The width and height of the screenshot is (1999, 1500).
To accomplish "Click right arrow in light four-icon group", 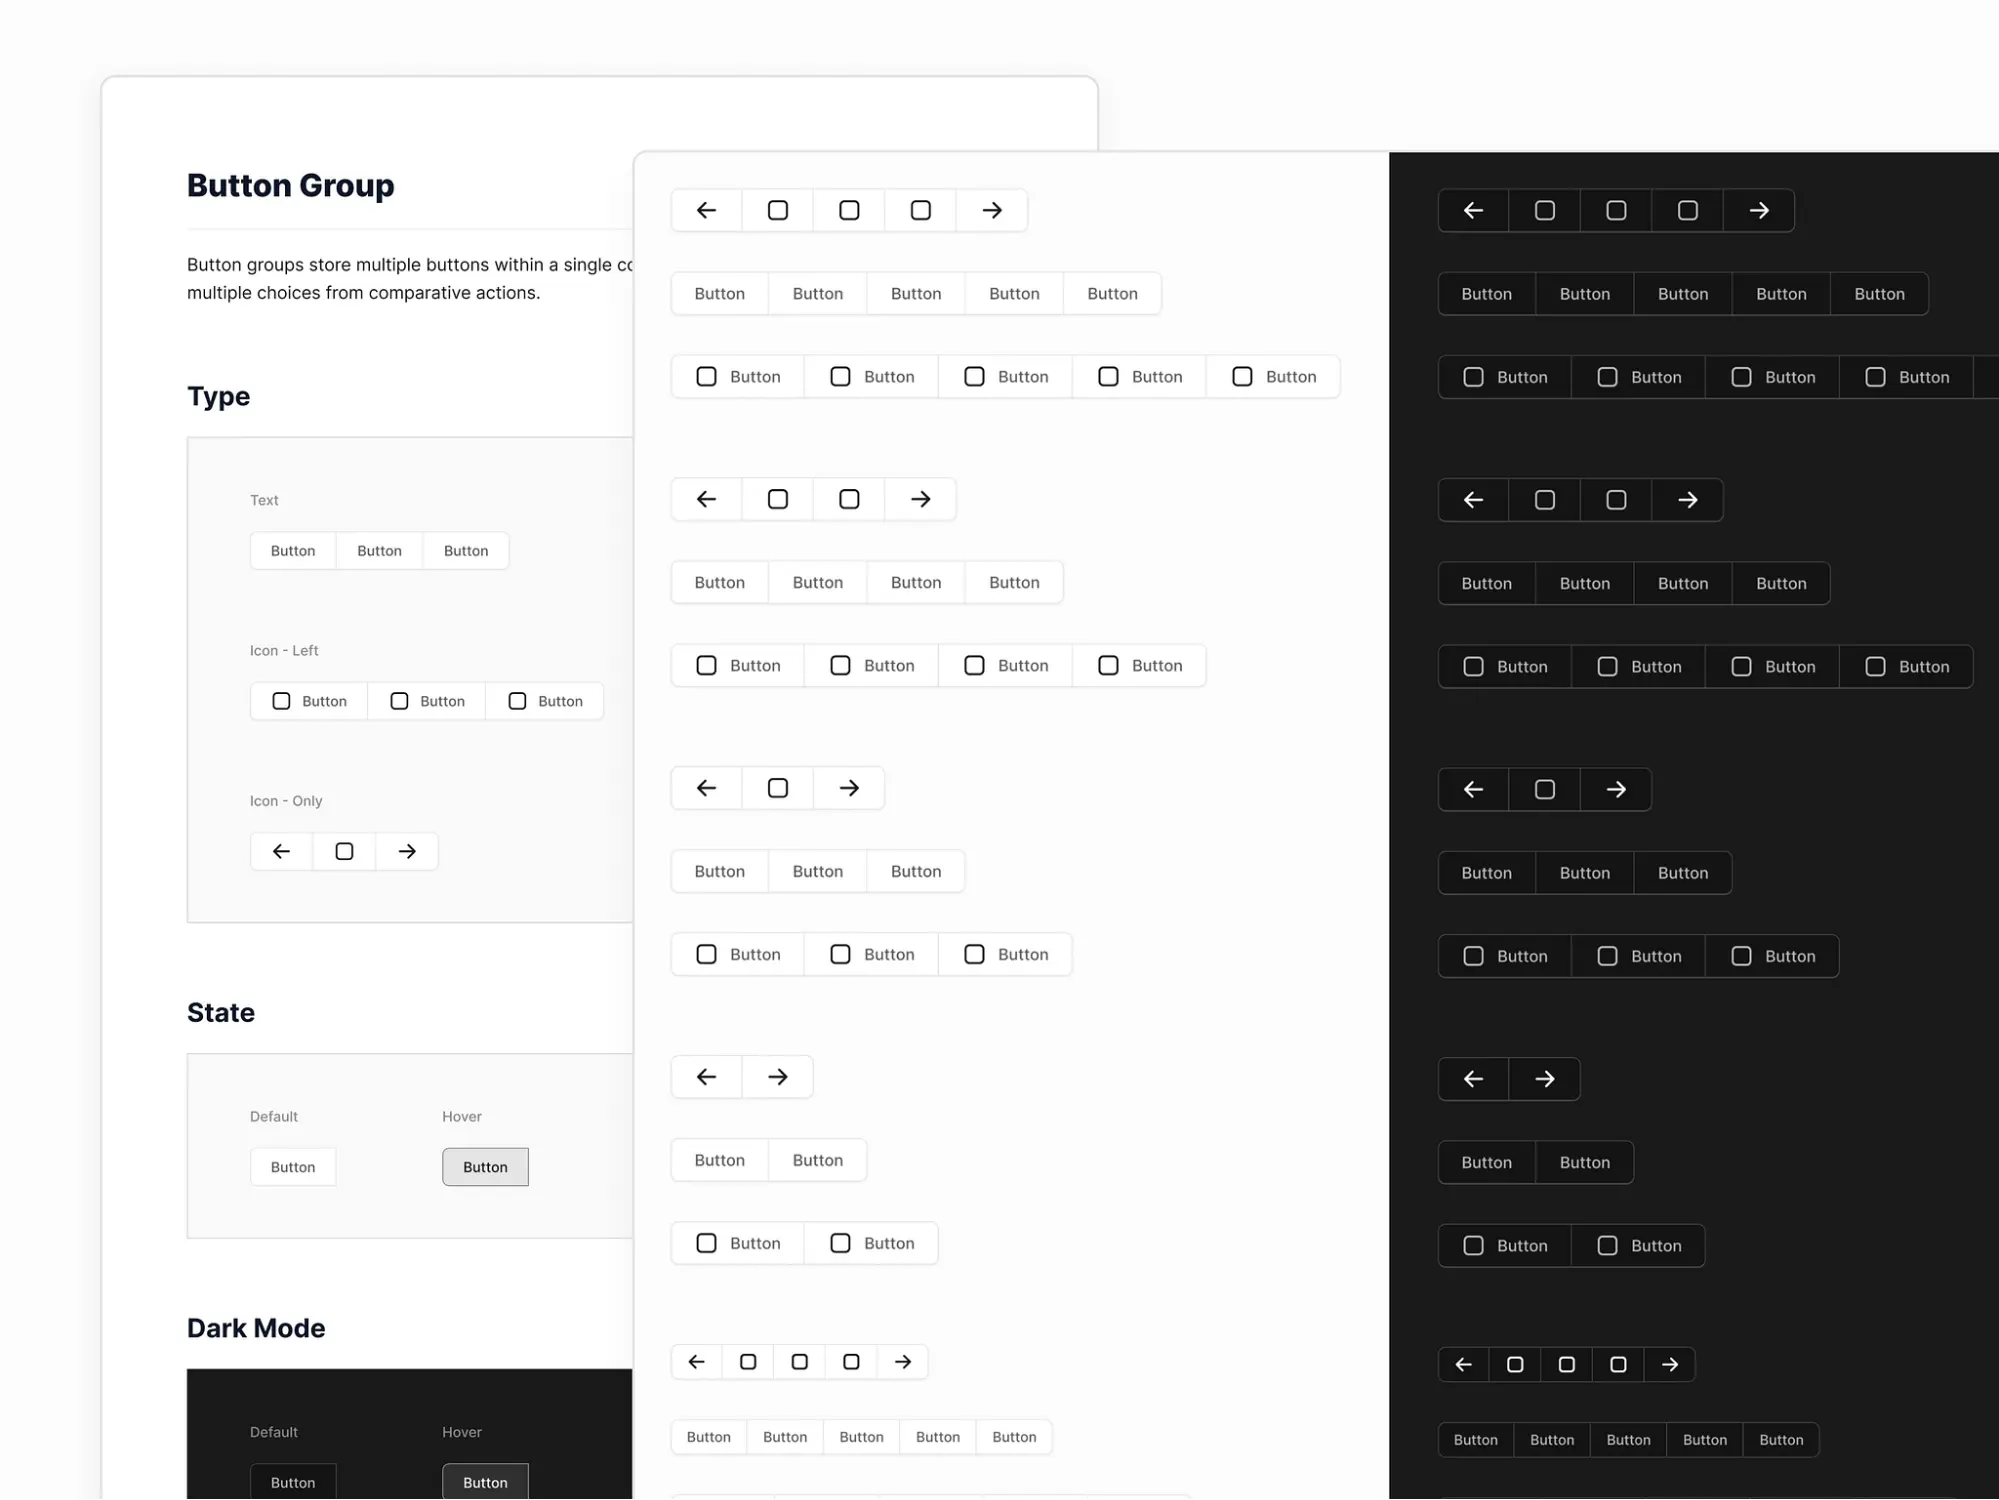I will [920, 499].
